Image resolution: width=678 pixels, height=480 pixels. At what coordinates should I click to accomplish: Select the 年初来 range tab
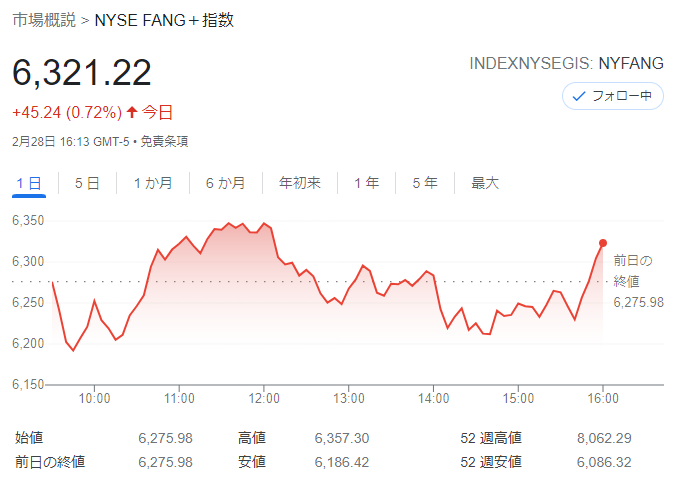pyautogui.click(x=300, y=183)
